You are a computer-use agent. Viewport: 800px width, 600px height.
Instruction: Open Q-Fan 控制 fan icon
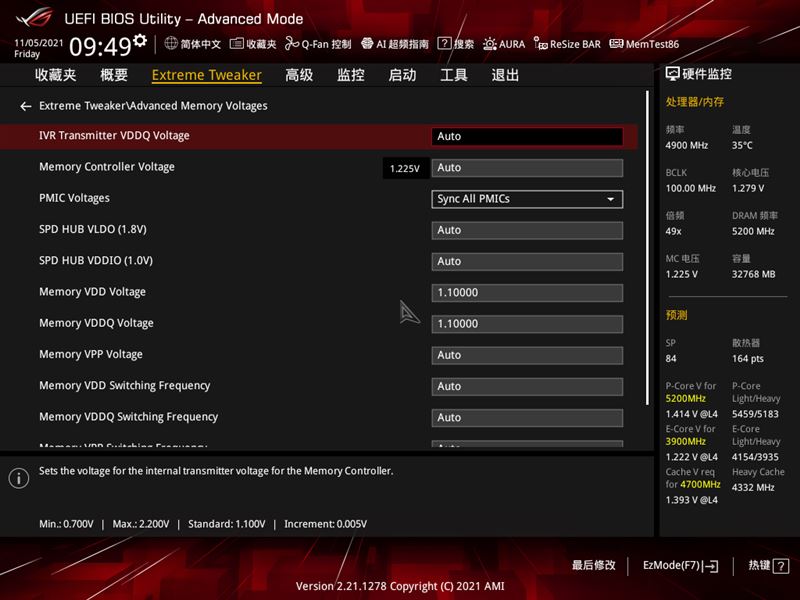(x=292, y=43)
